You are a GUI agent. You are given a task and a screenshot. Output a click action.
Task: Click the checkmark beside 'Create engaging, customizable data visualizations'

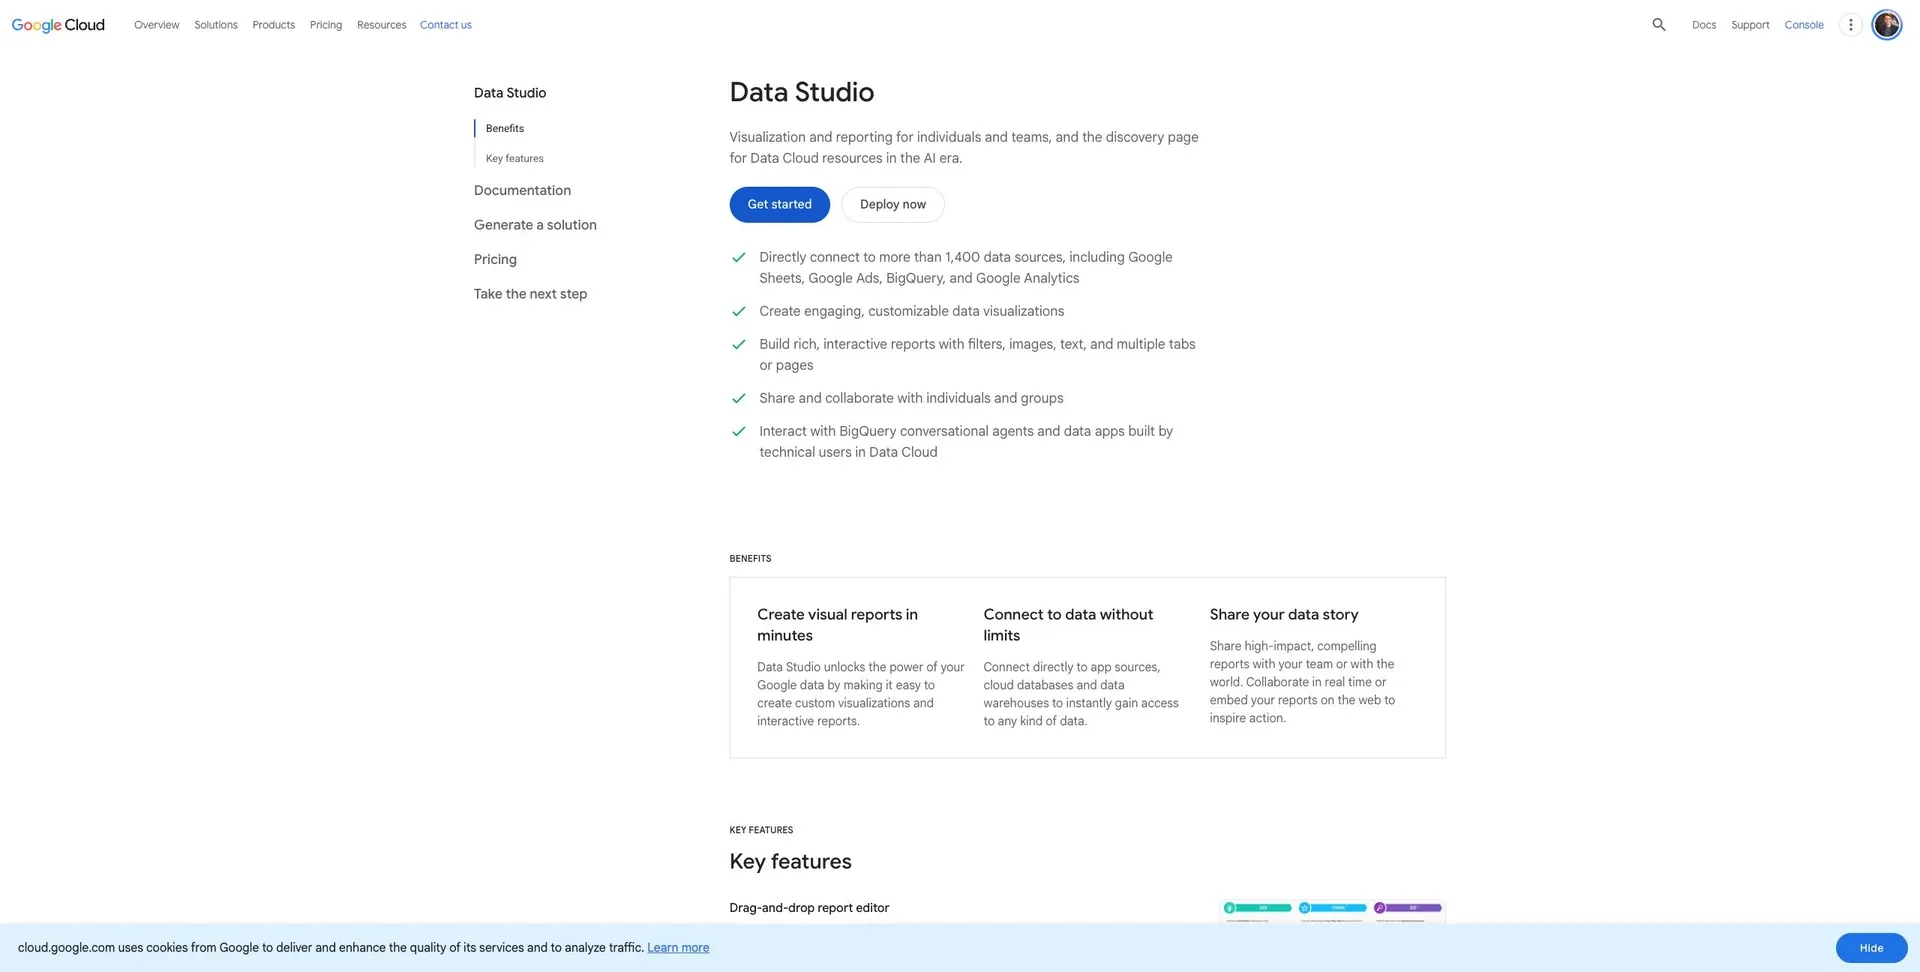point(739,311)
